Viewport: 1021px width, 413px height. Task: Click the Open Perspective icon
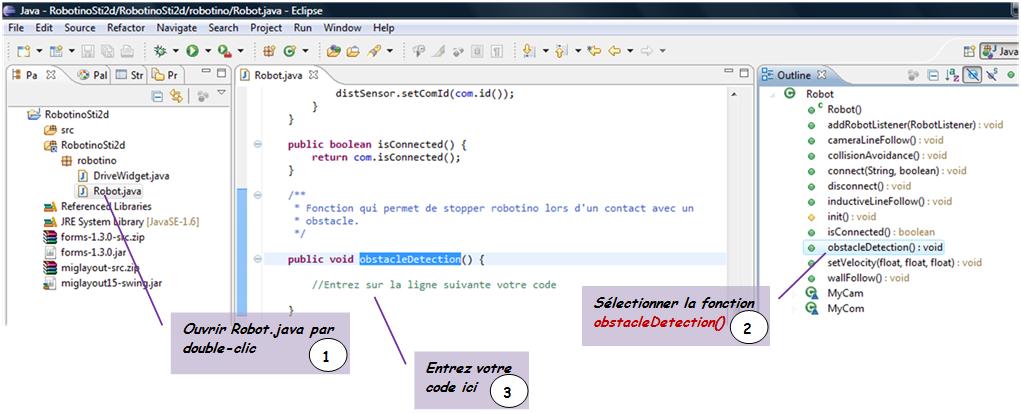click(969, 50)
